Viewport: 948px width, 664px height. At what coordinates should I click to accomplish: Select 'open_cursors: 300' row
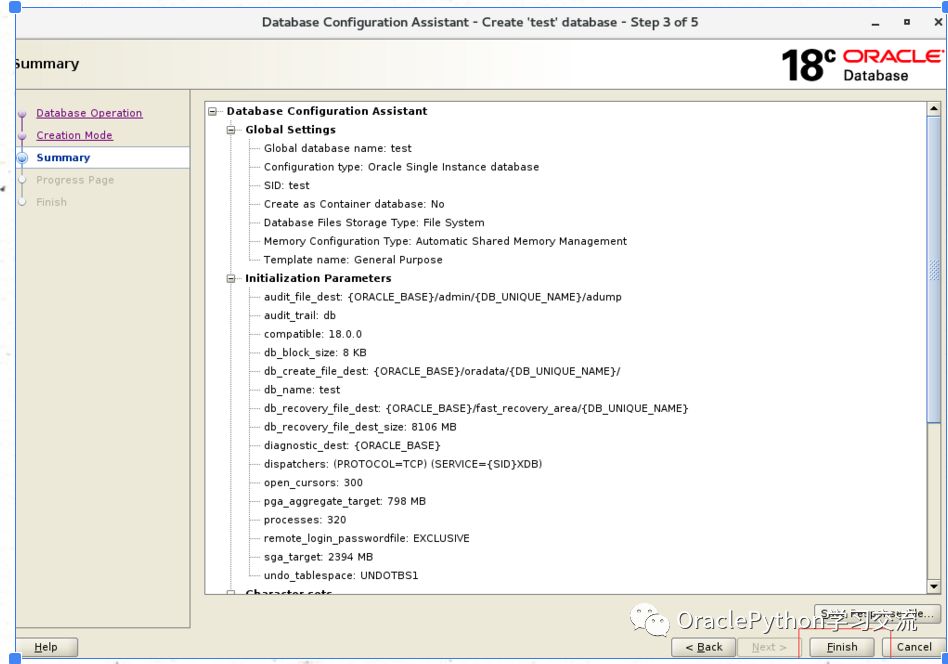tap(313, 483)
